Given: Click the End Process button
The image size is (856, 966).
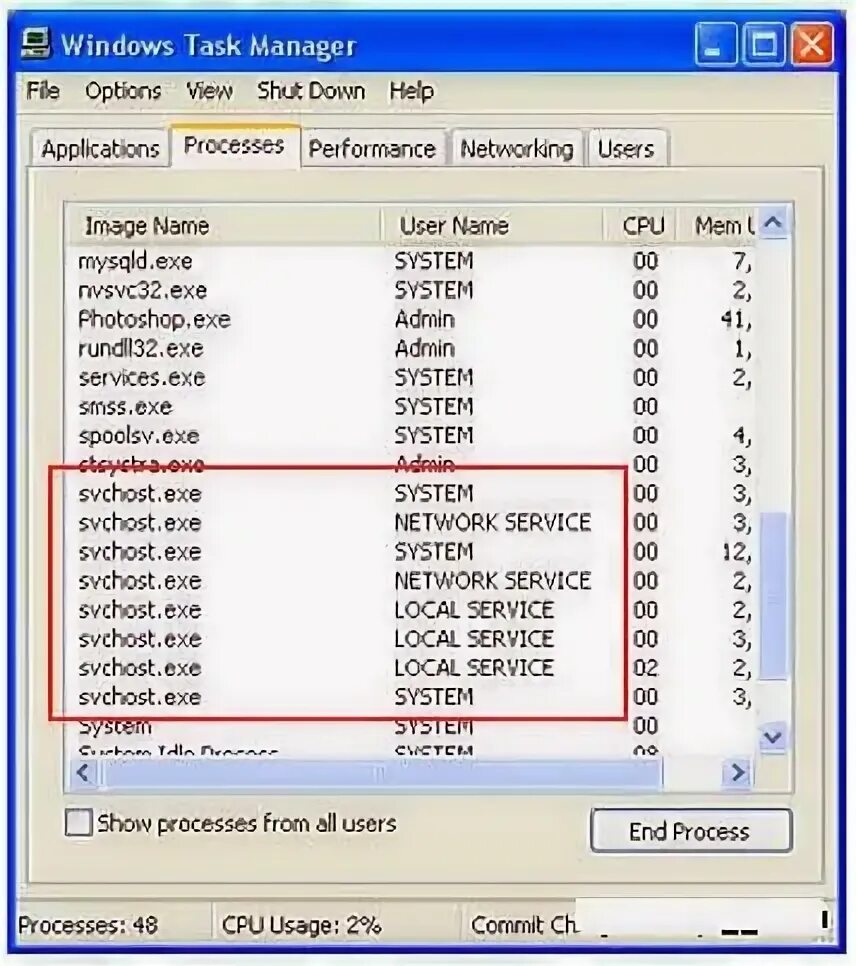Looking at the screenshot, I should pos(690,831).
